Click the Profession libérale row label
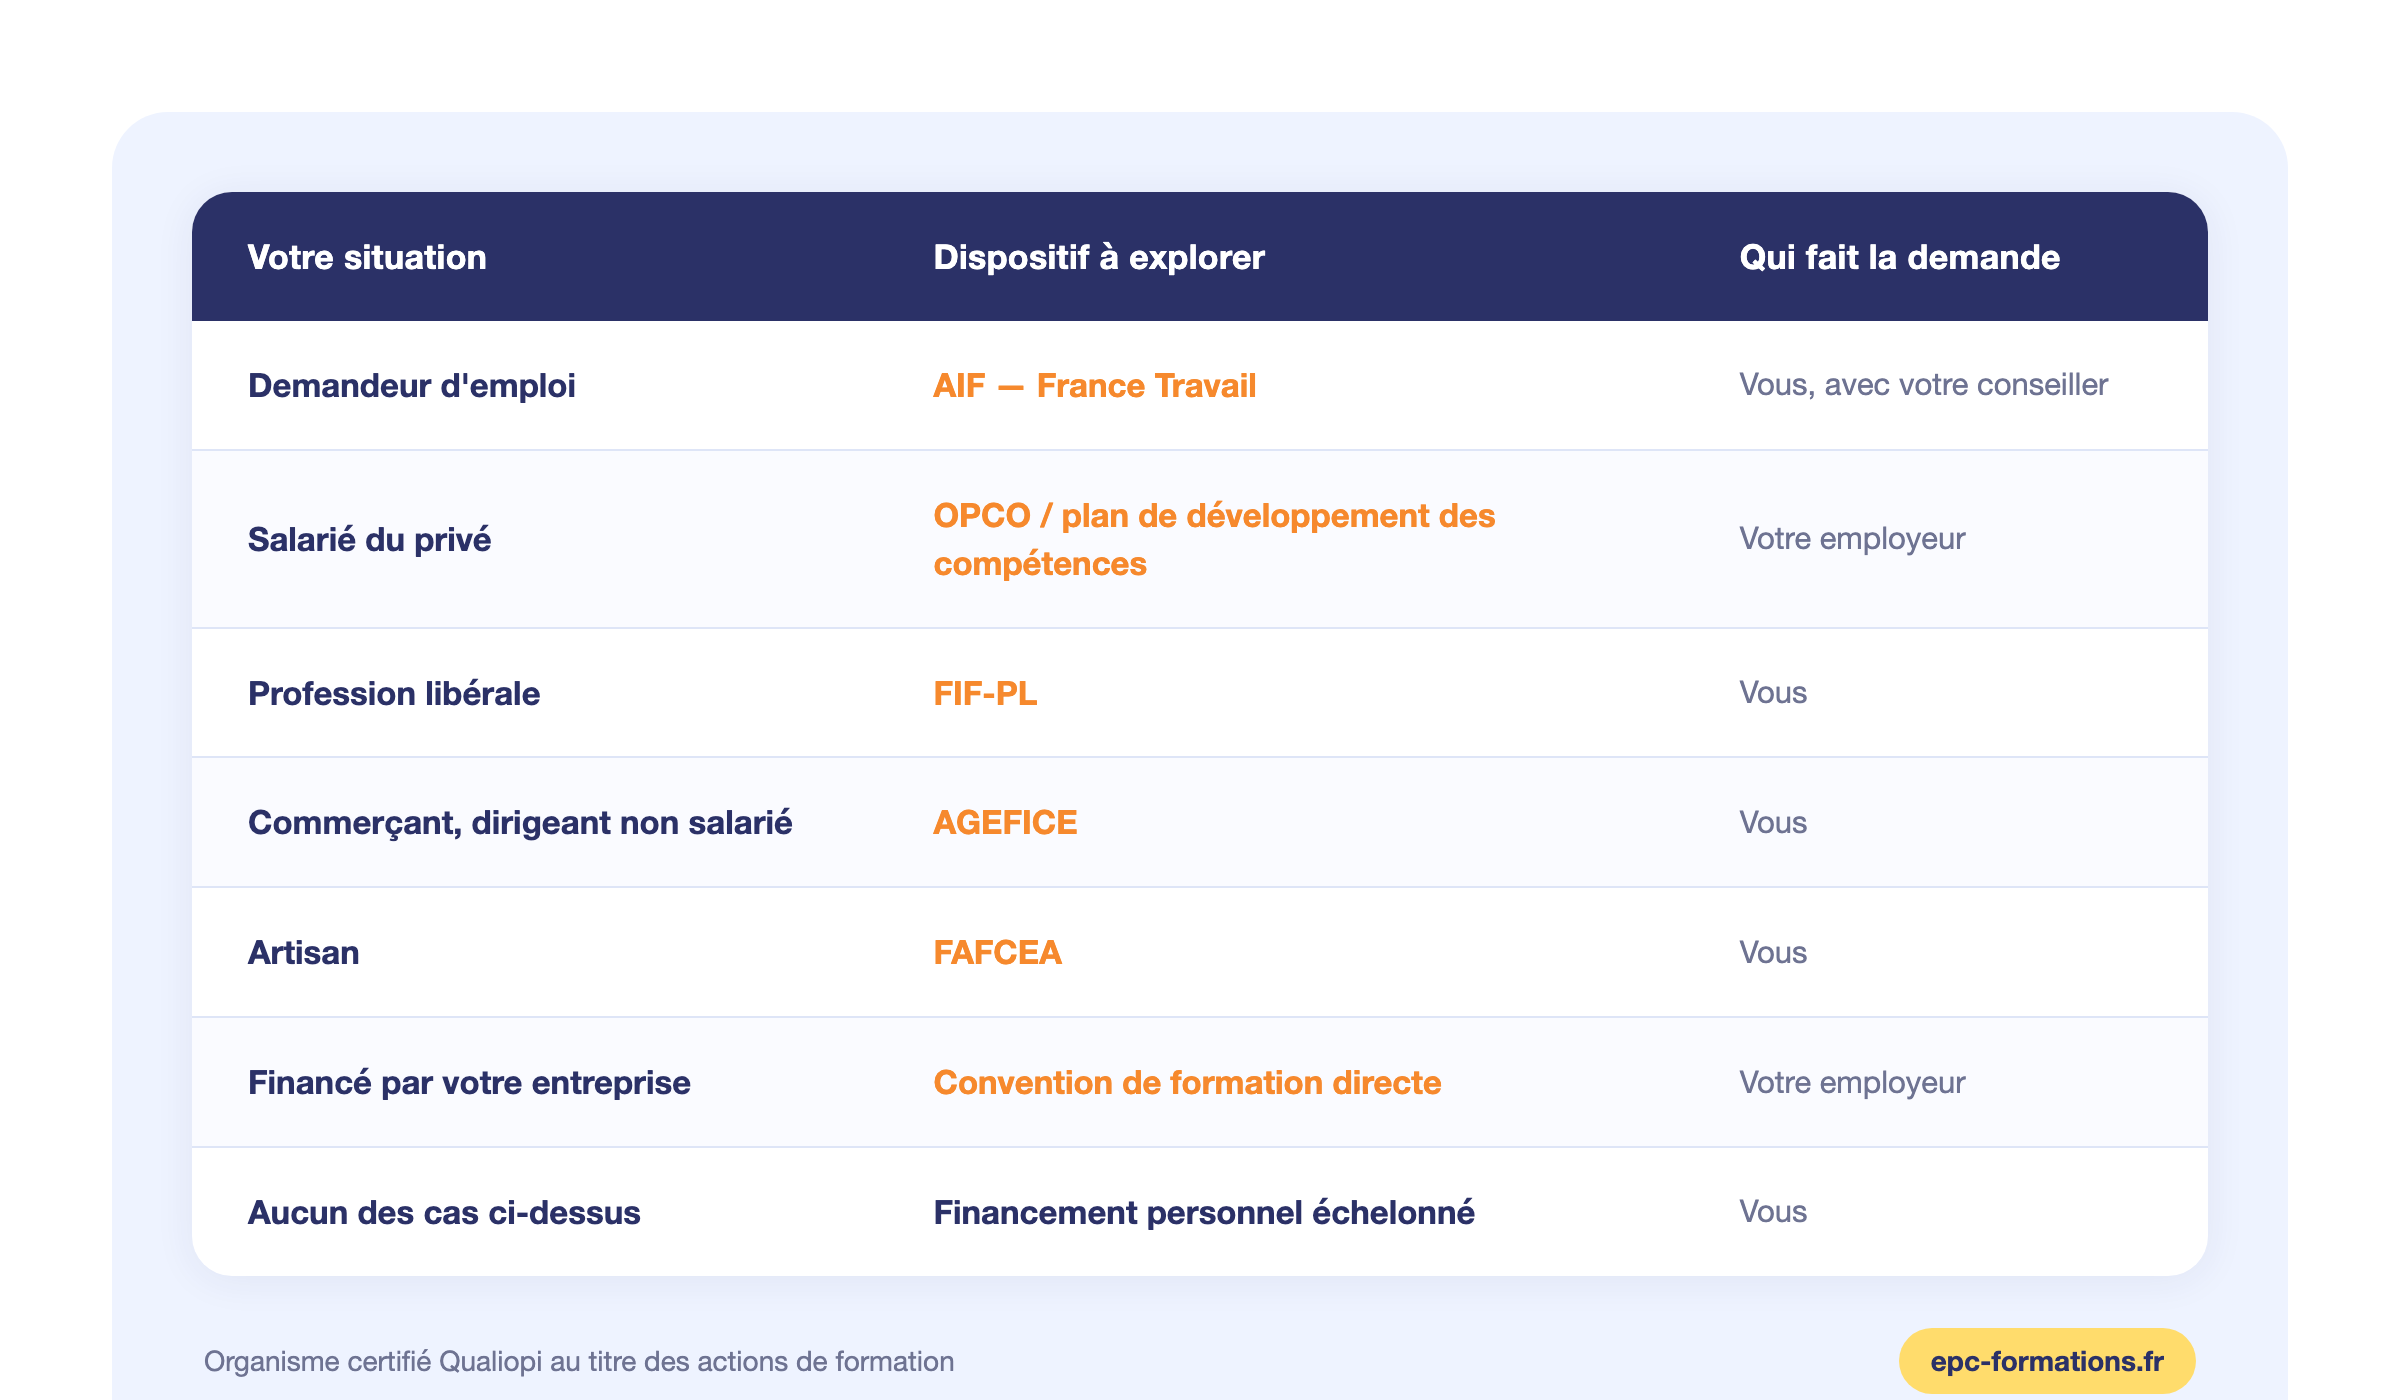The height and width of the screenshot is (1400, 2400). (394, 693)
